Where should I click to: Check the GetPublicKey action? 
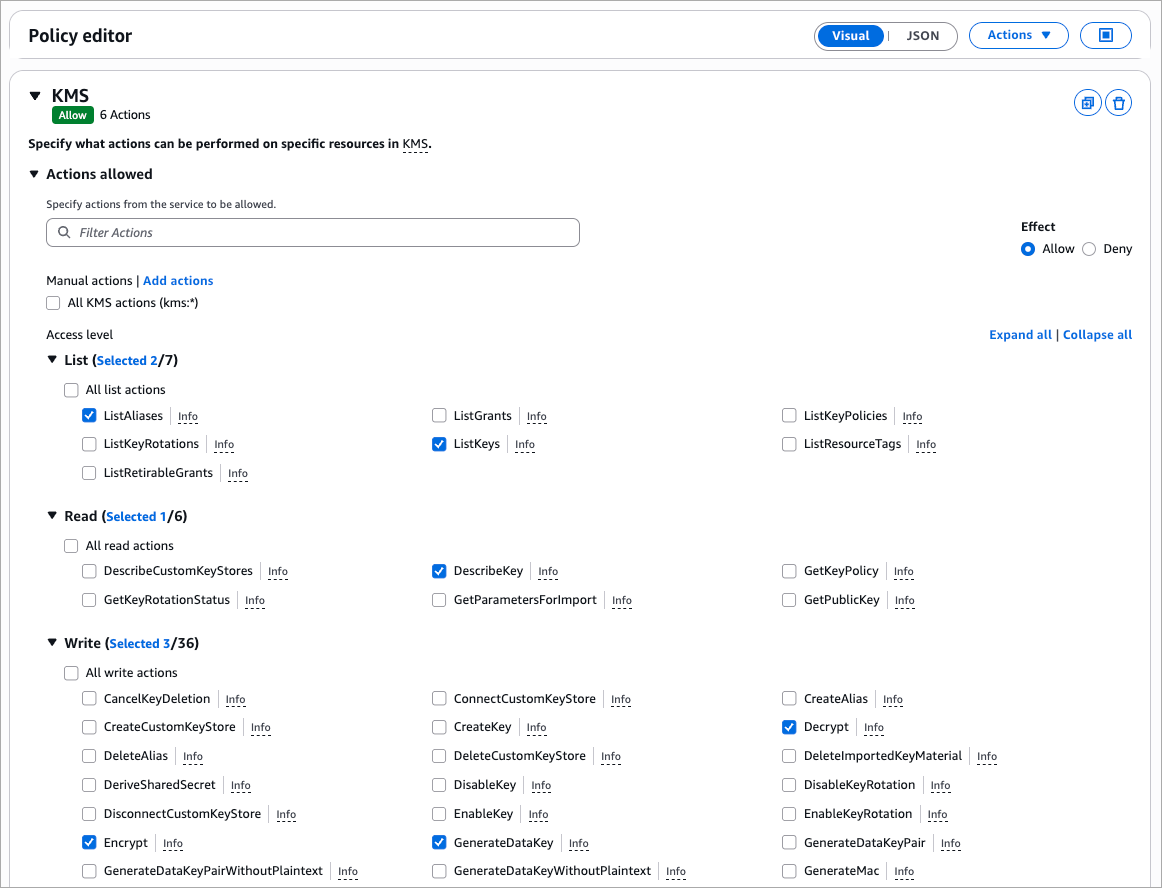[x=789, y=600]
